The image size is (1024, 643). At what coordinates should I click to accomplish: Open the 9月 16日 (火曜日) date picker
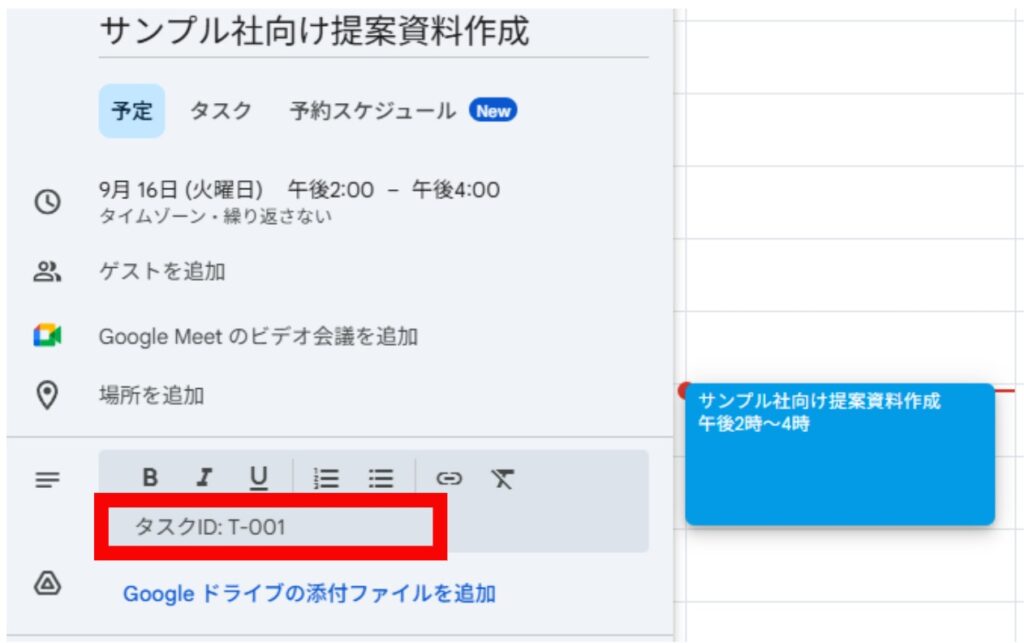[x=180, y=190]
